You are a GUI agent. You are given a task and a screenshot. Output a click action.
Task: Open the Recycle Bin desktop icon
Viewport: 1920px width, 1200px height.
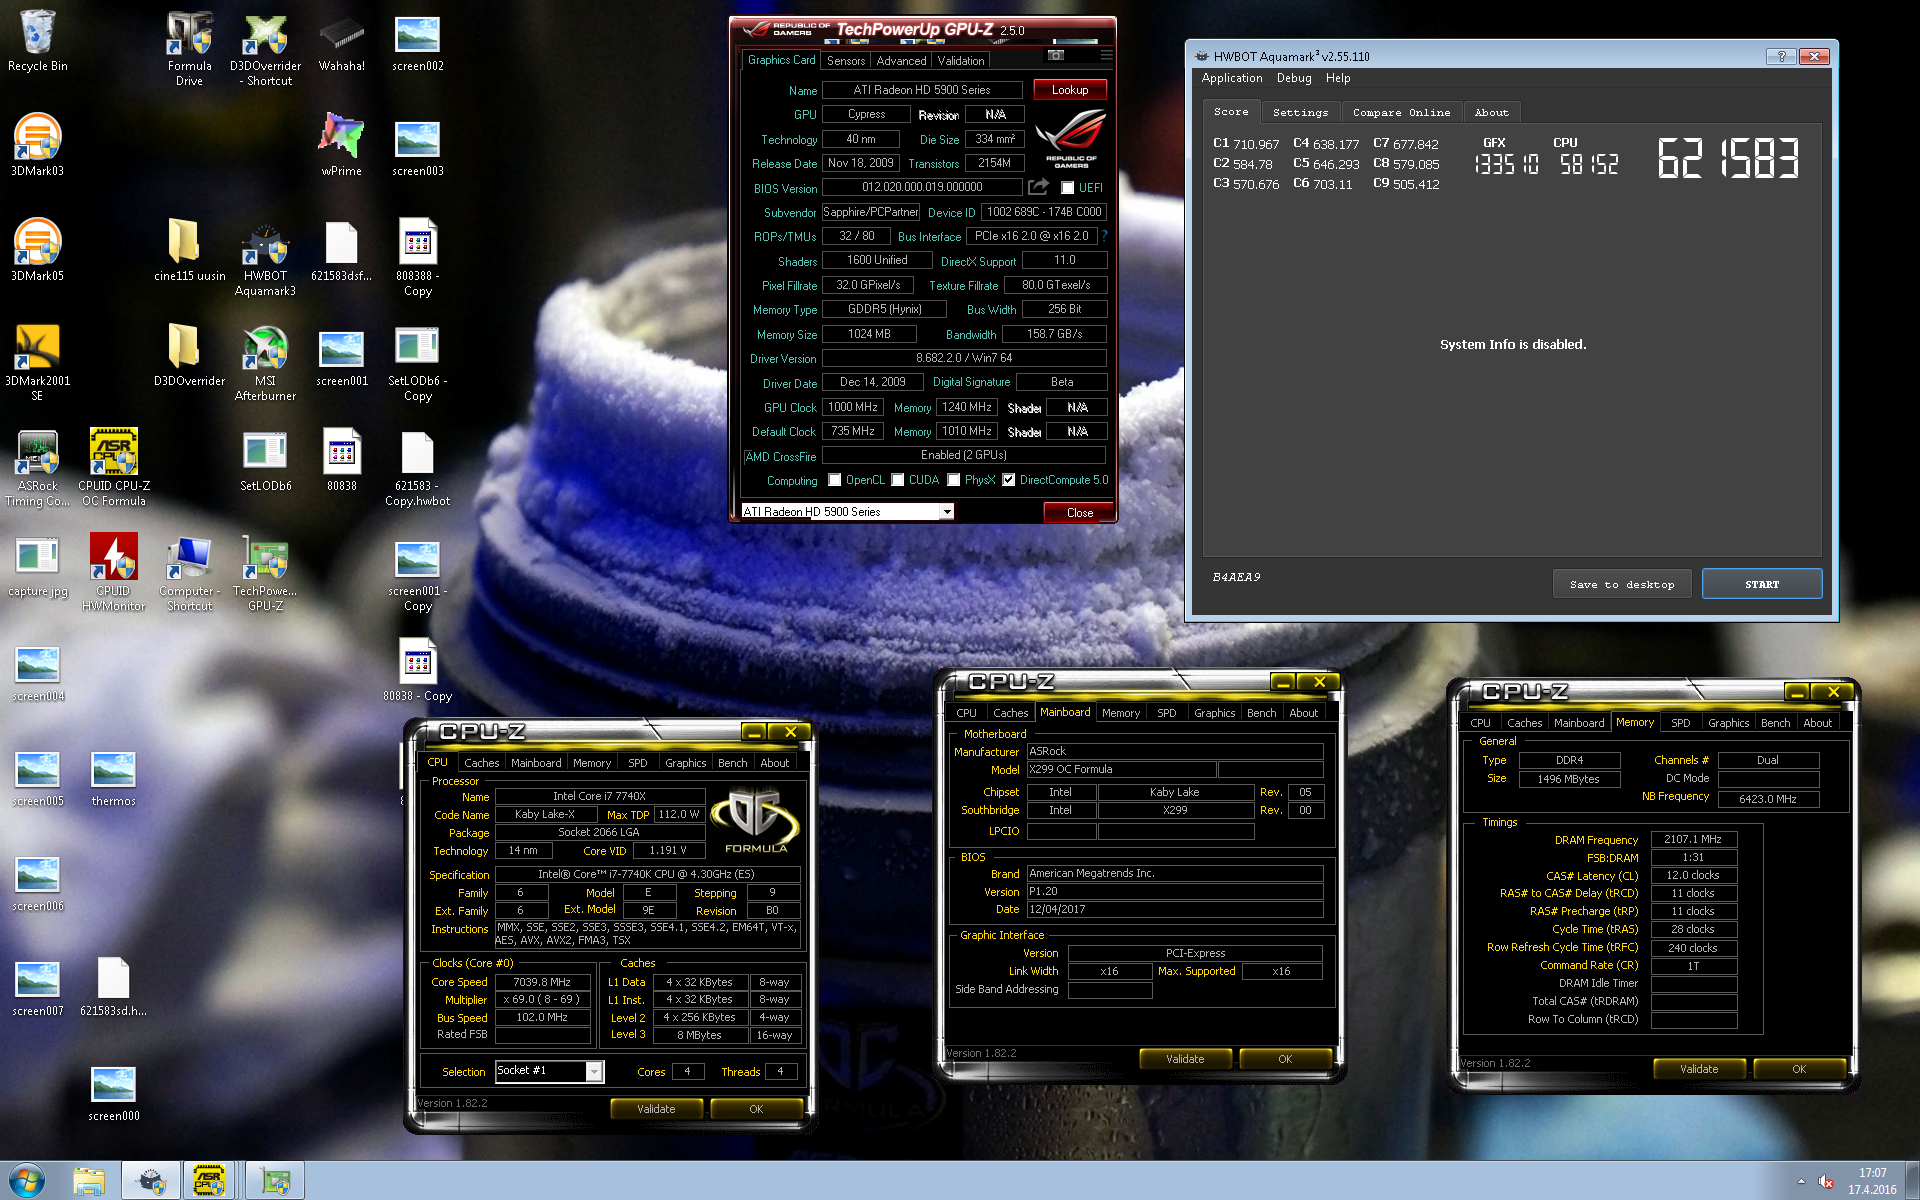tap(37, 41)
